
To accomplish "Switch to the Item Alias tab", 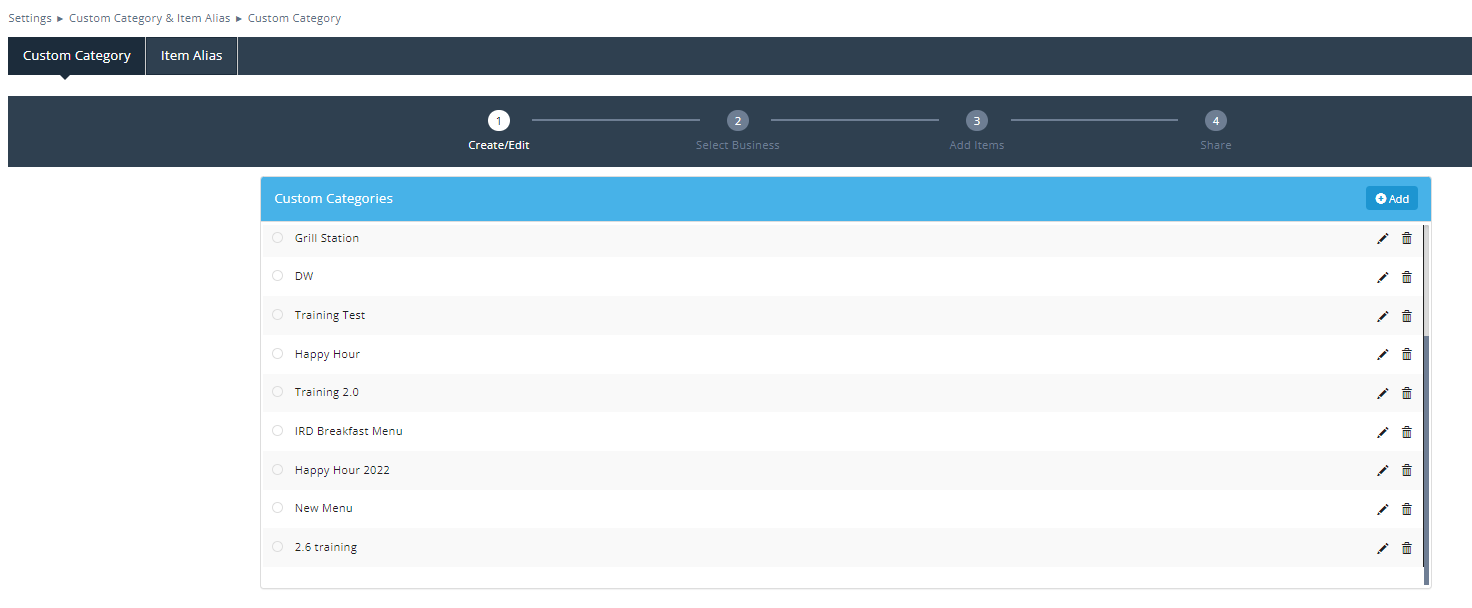I will [x=191, y=56].
